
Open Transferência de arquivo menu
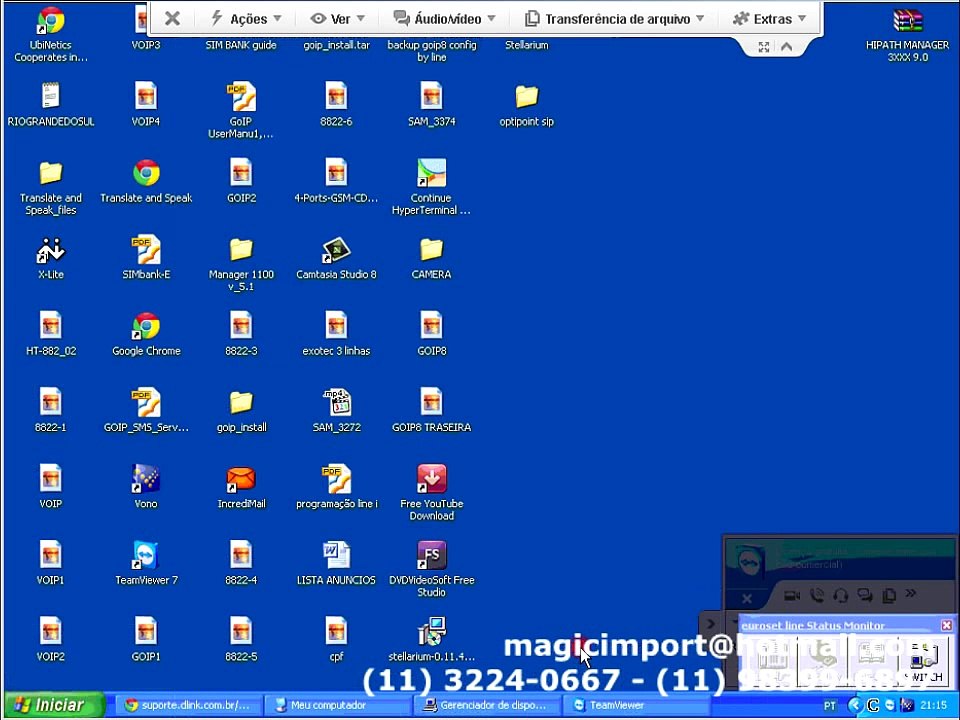[615, 19]
